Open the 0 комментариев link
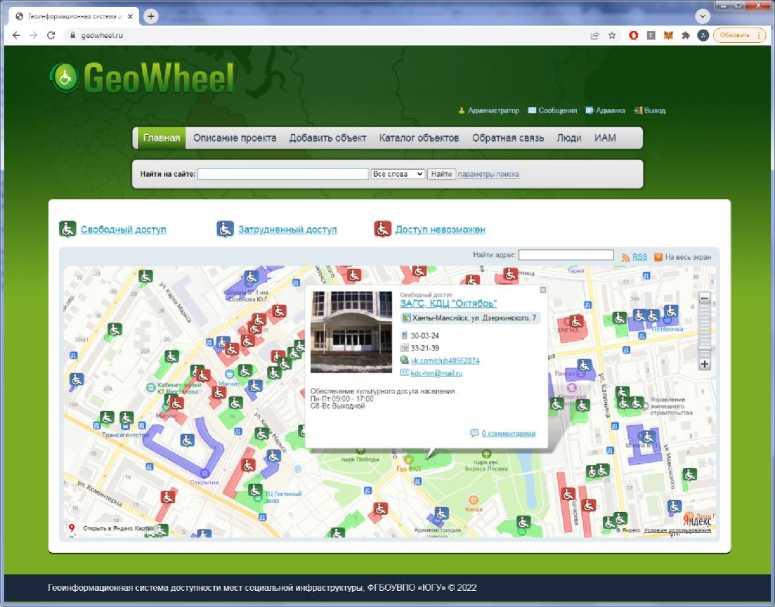 pos(509,434)
